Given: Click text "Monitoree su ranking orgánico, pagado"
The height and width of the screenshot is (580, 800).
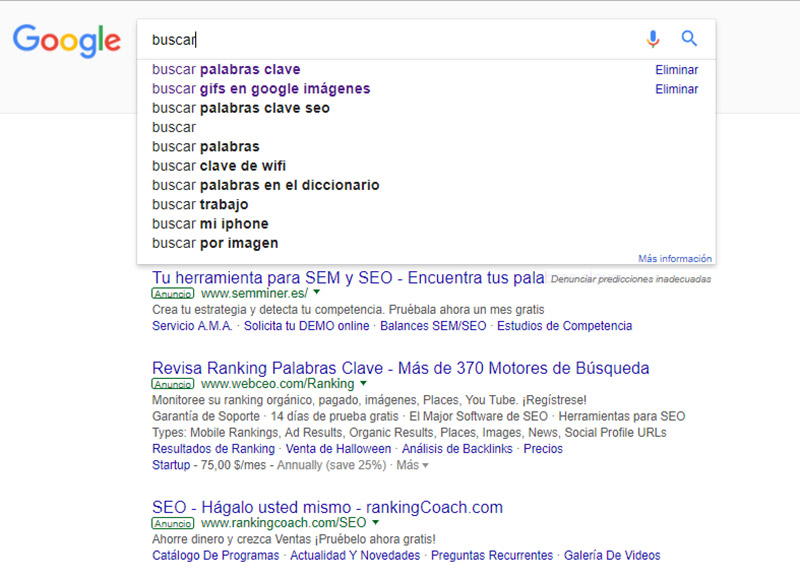Looking at the screenshot, I should [x=254, y=400].
